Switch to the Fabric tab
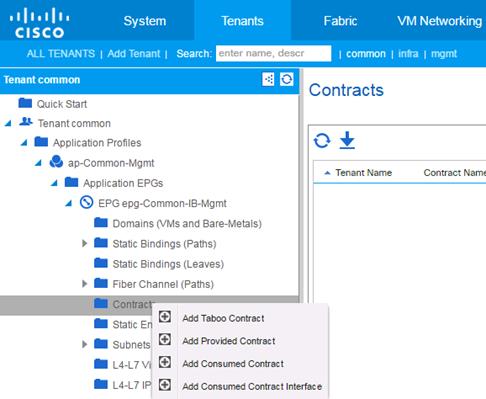The height and width of the screenshot is (399, 486). [x=340, y=21]
